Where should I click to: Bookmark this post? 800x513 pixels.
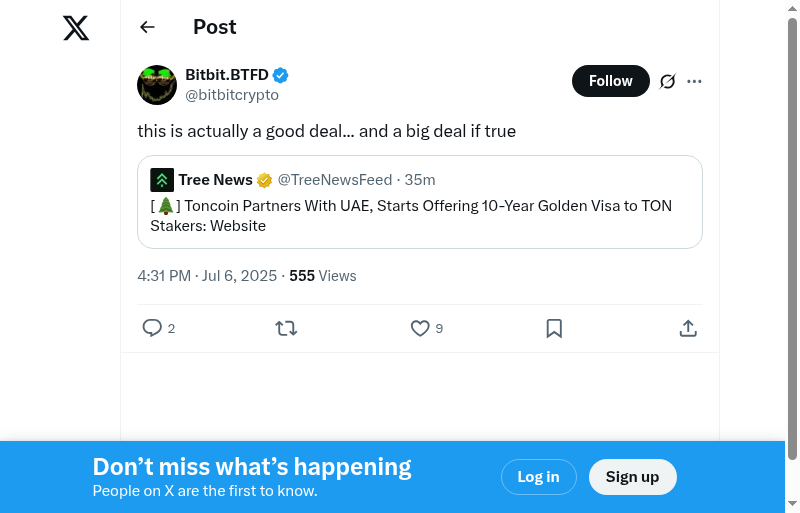coord(554,328)
